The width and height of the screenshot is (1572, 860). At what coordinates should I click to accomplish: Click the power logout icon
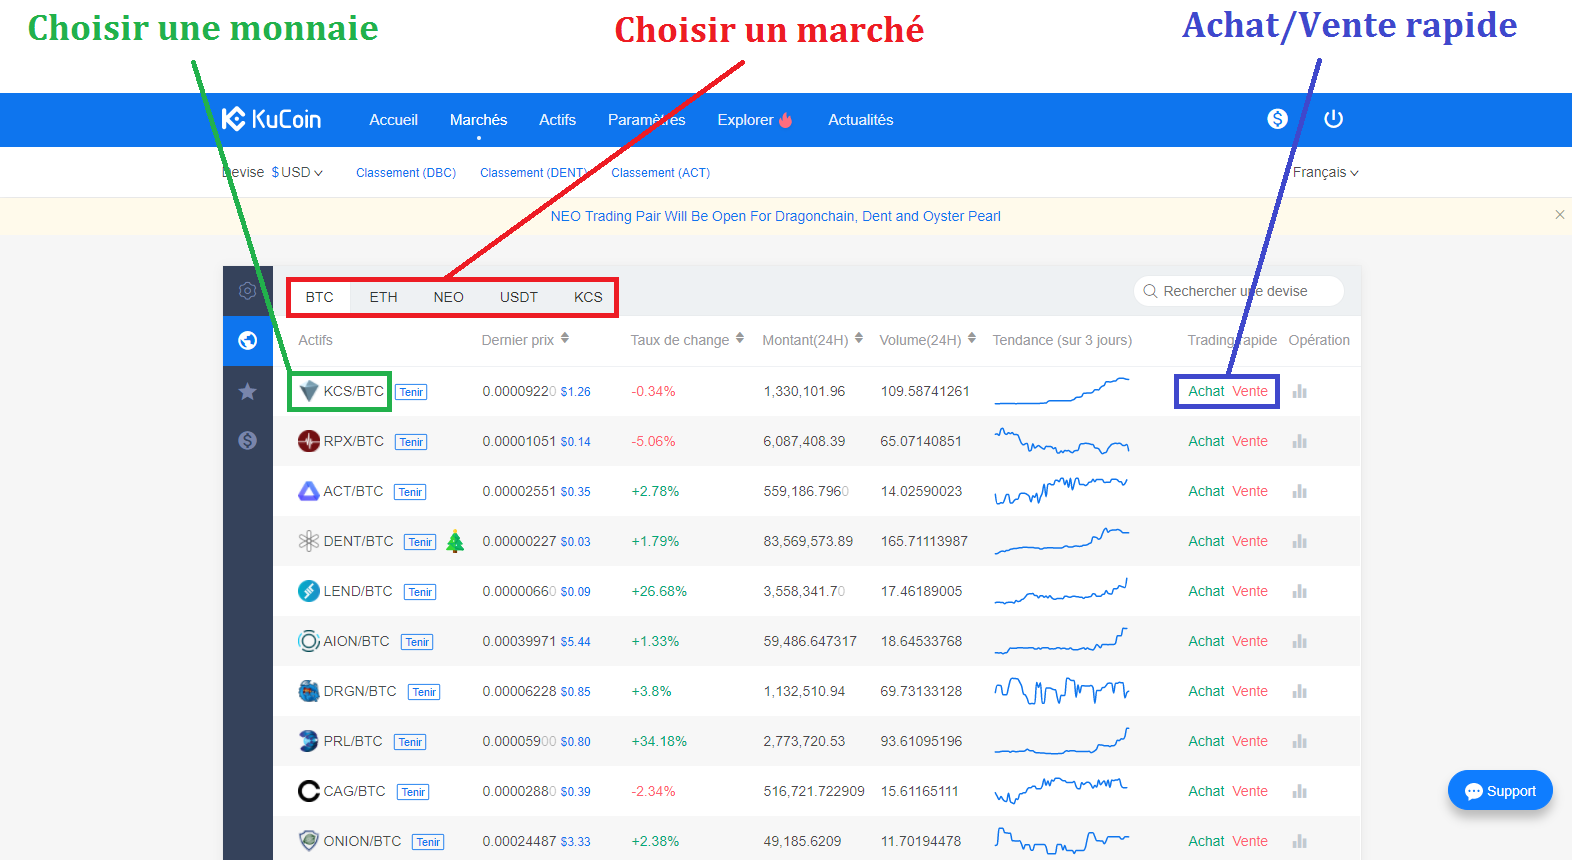(1333, 119)
